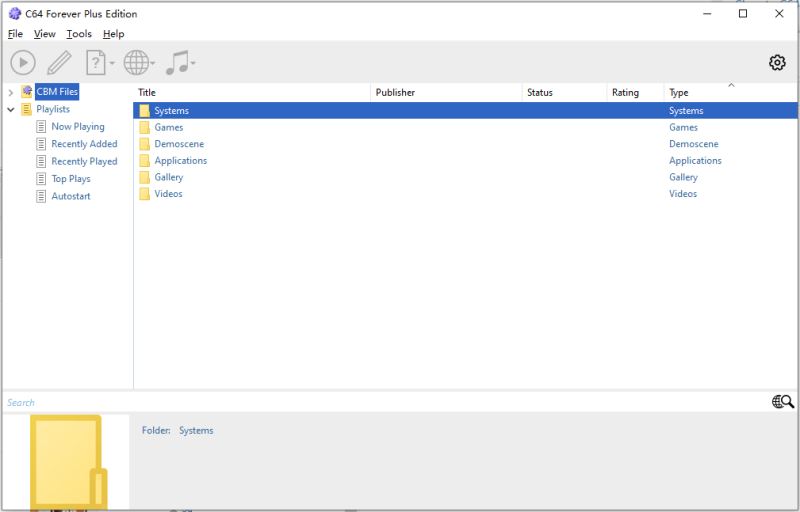This screenshot has height=512, width=800.
Task: Select the Videos folder row
Action: pyautogui.click(x=465, y=194)
